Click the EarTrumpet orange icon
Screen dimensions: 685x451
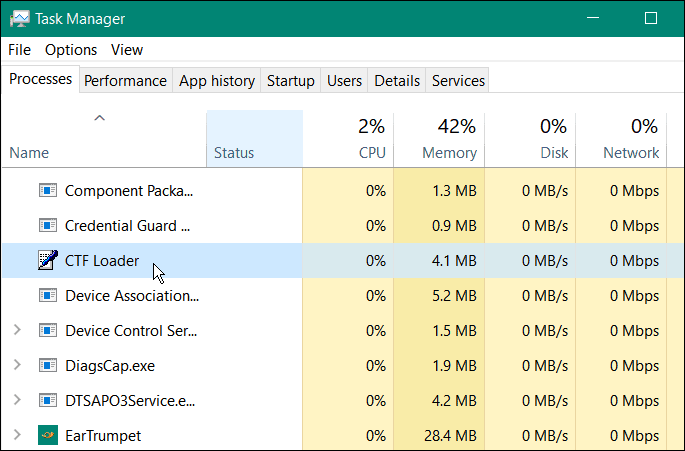(x=48, y=435)
